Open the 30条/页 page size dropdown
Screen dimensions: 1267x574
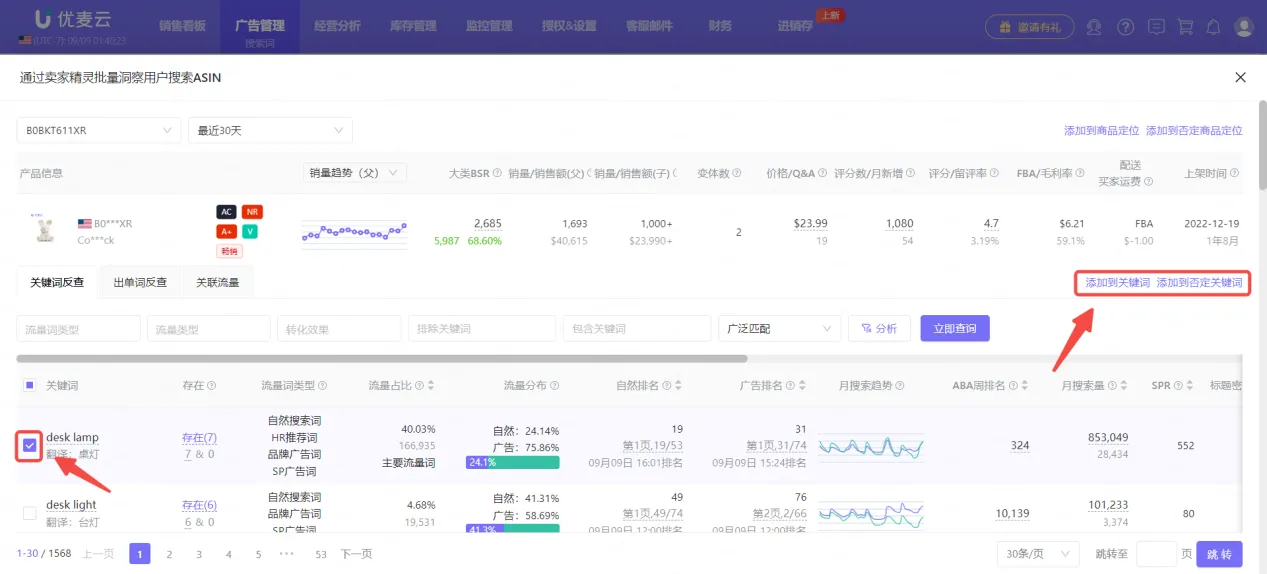(1038, 554)
